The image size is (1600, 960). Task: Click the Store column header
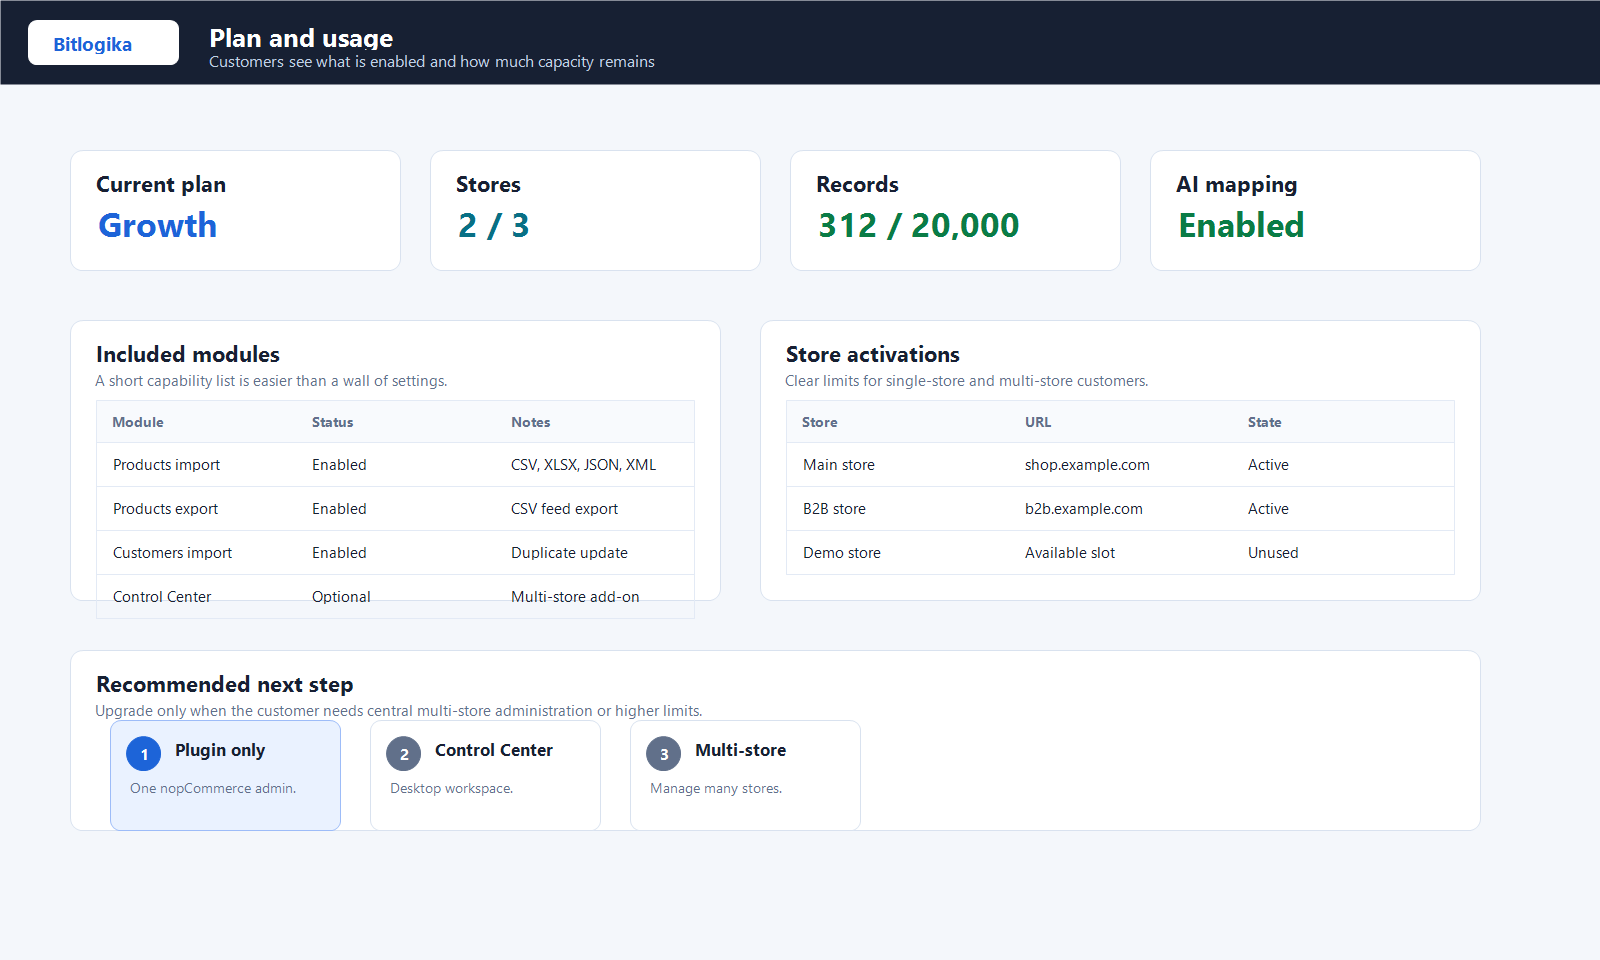click(x=820, y=422)
